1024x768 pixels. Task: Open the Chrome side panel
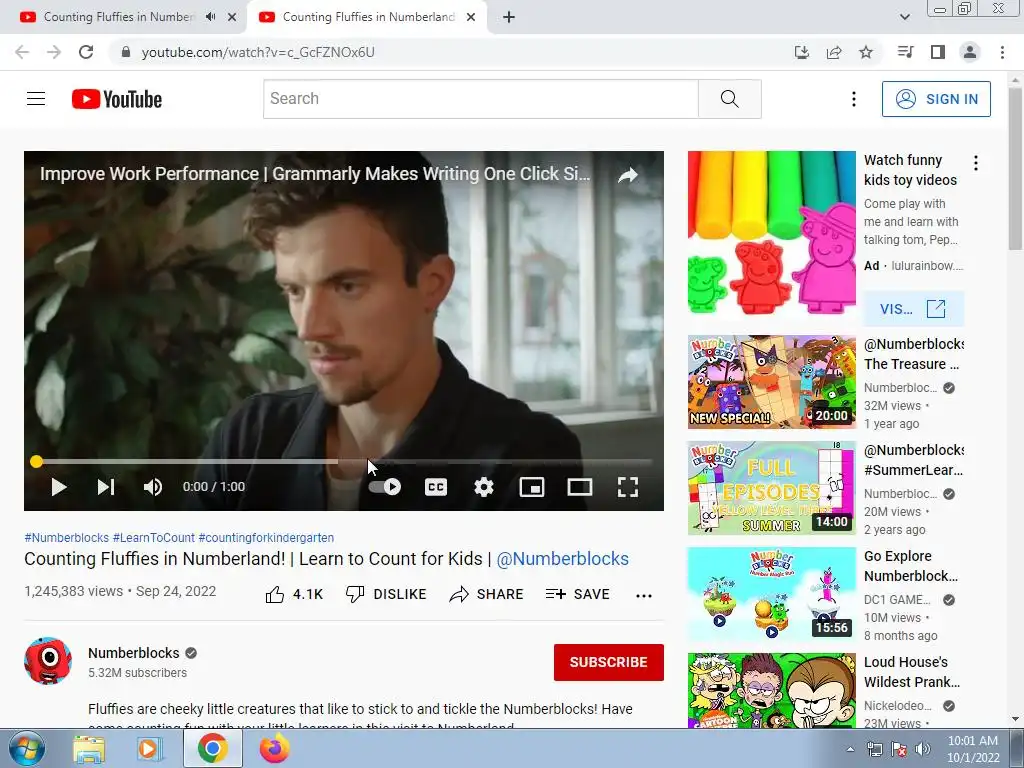point(938,52)
